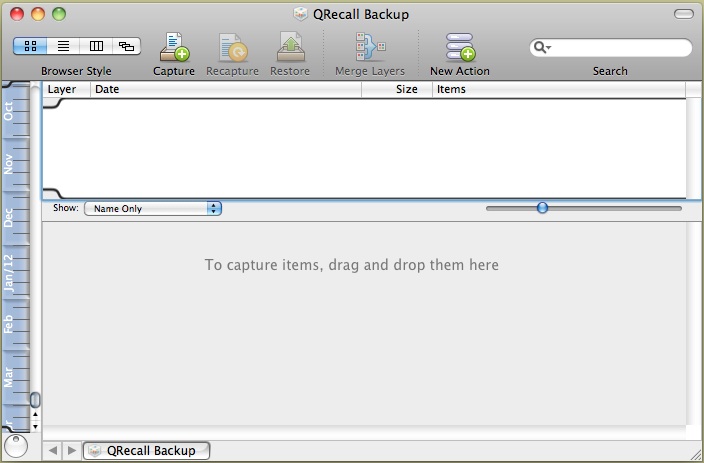Viewport: 704px width, 463px height.
Task: Click the round dial at the timeline bottom
Action: click(x=16, y=446)
